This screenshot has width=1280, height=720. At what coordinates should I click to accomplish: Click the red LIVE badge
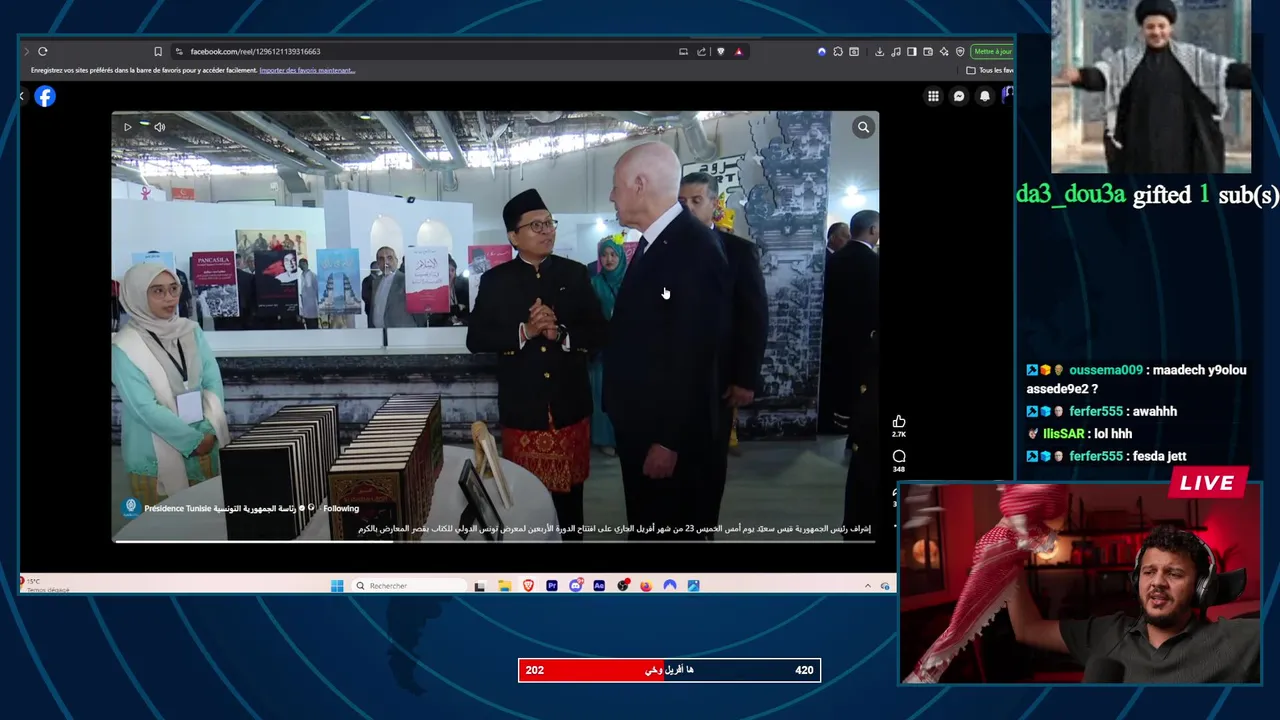[1207, 483]
